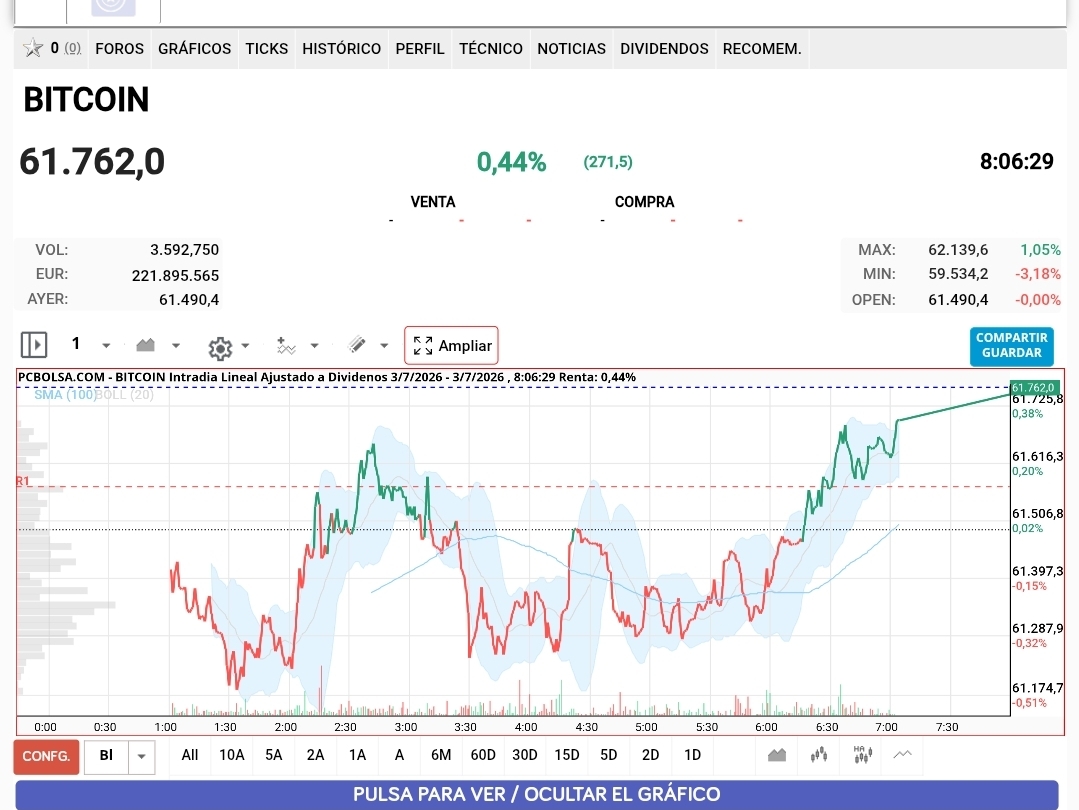View the DIVIDENDOS tab
Viewport: 1079px width, 810px height.
coord(664,49)
